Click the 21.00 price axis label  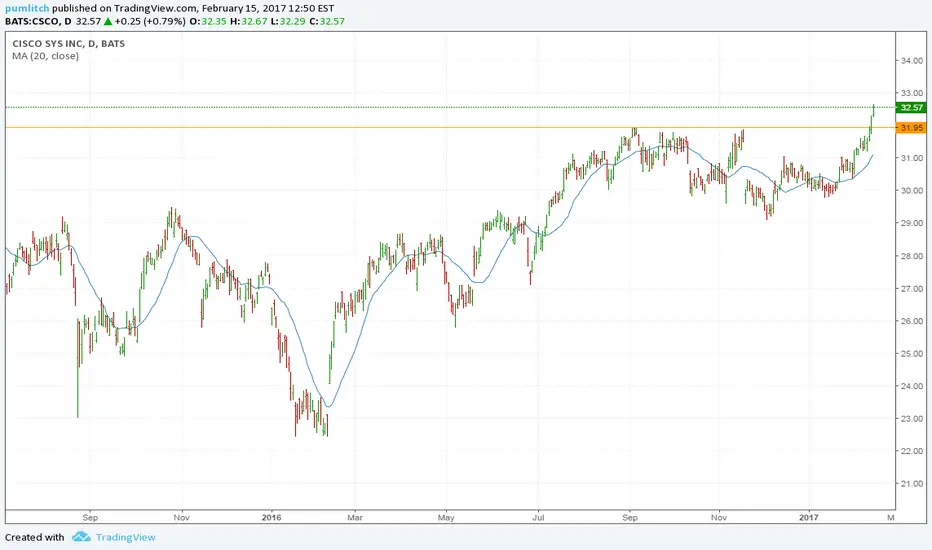912,483
